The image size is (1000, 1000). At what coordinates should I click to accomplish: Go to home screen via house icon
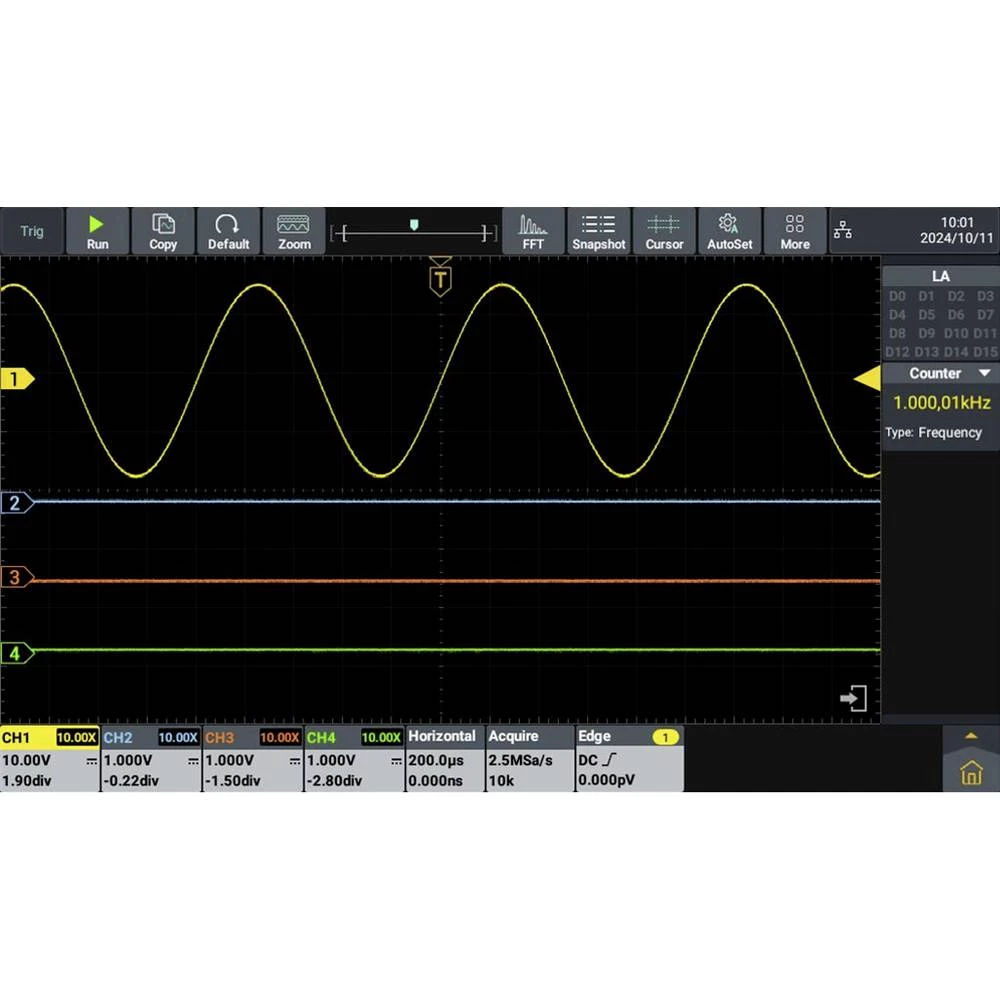pos(971,773)
